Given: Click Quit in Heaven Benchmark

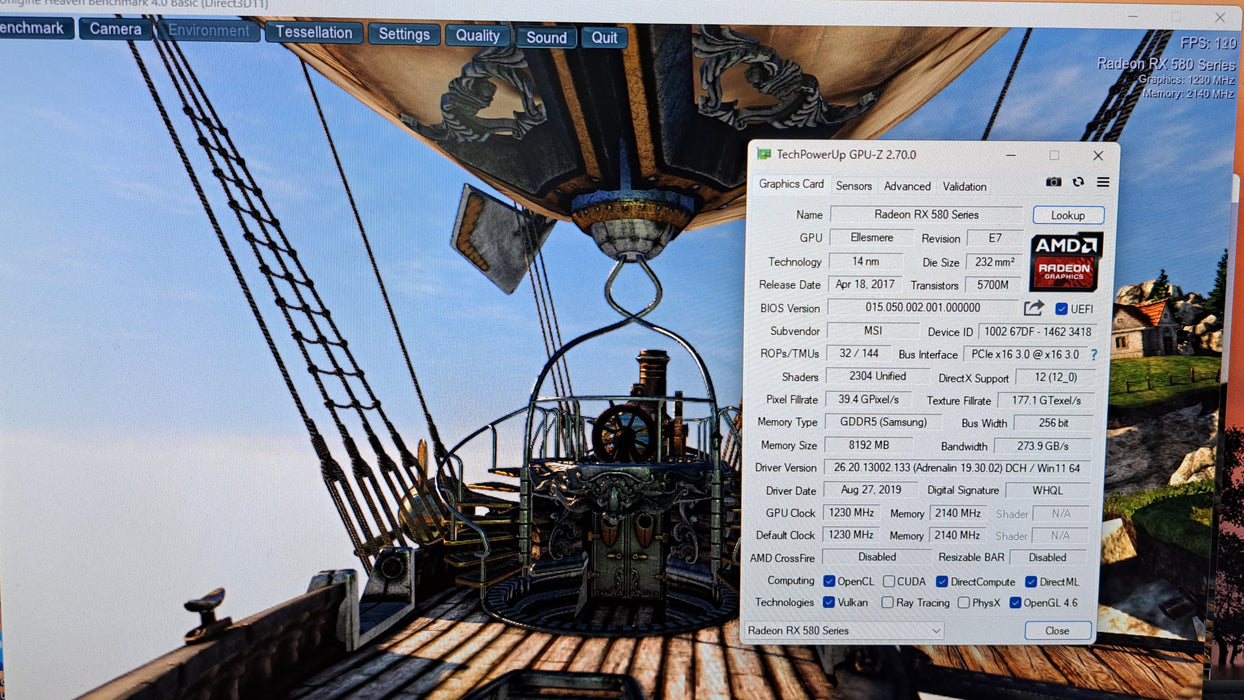Looking at the screenshot, I should click(x=604, y=38).
